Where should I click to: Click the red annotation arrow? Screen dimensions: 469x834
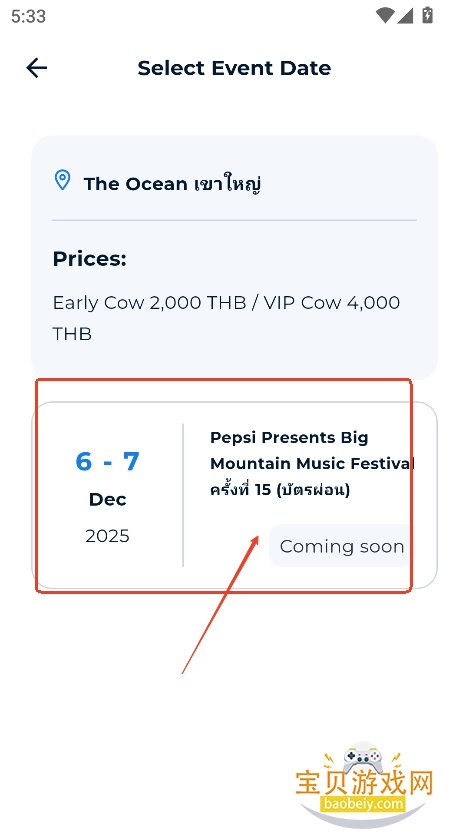point(220,605)
